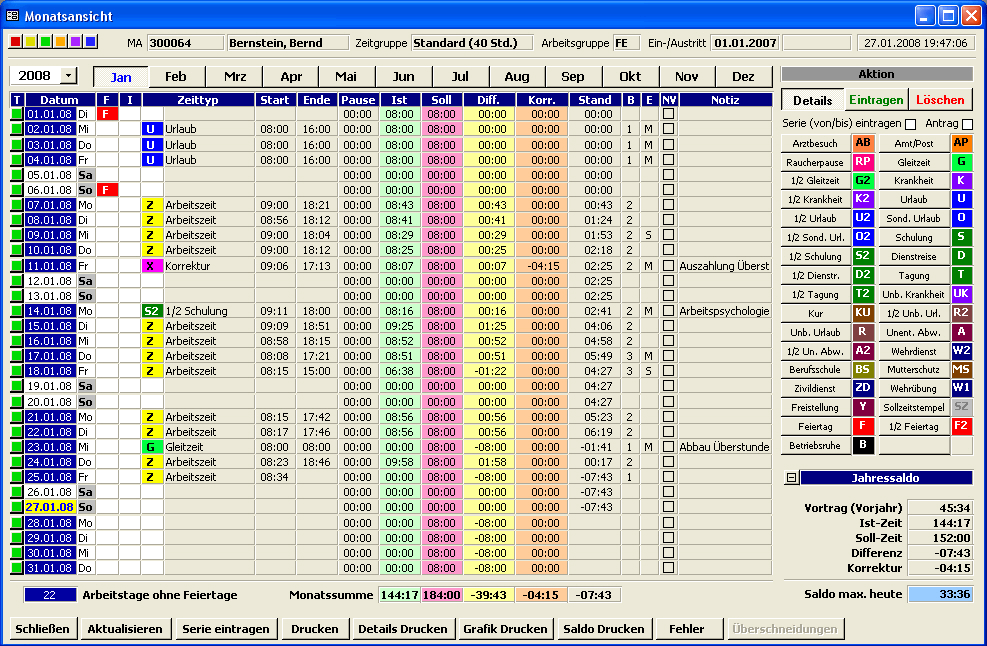Viewport: 987px width, 646px height.
Task: Open the Mrz month tab
Action: coord(235,76)
